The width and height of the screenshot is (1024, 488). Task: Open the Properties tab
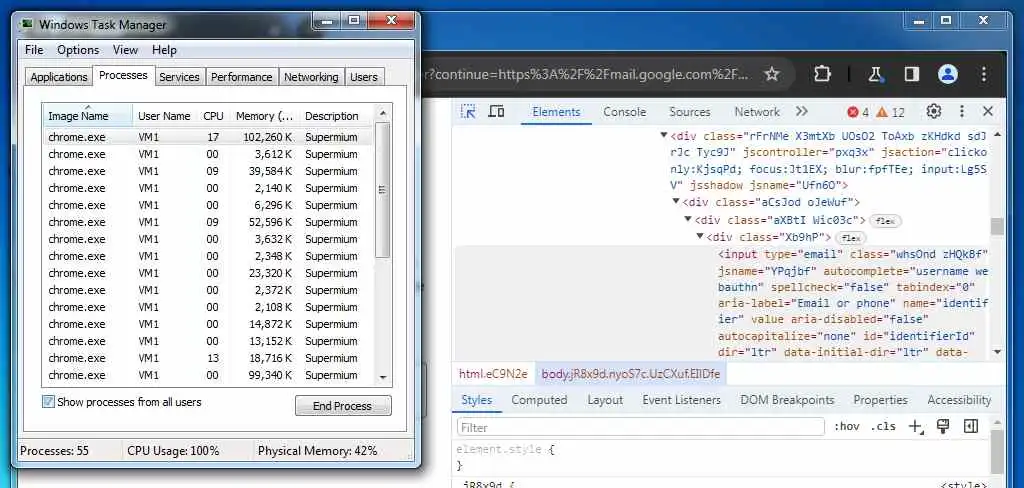pos(880,400)
